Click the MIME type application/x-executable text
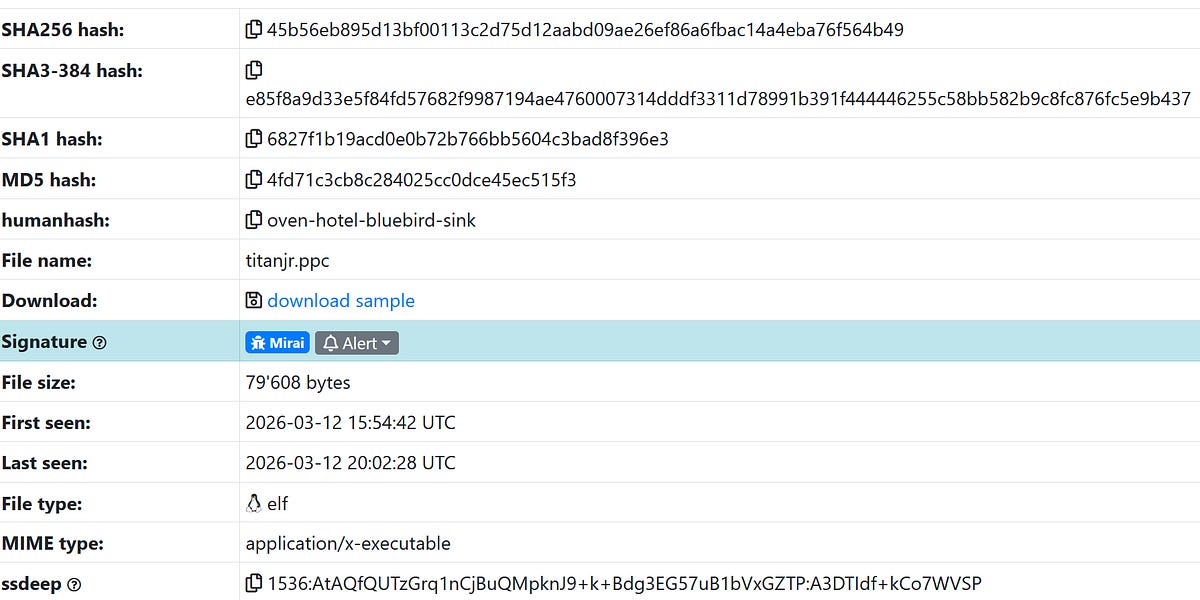 click(347, 543)
